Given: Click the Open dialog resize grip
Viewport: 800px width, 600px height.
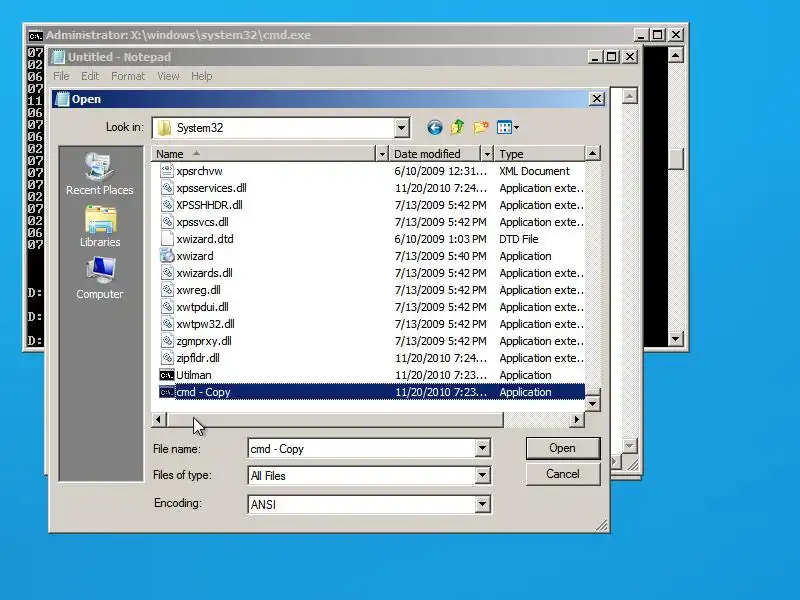Looking at the screenshot, I should coord(602,525).
